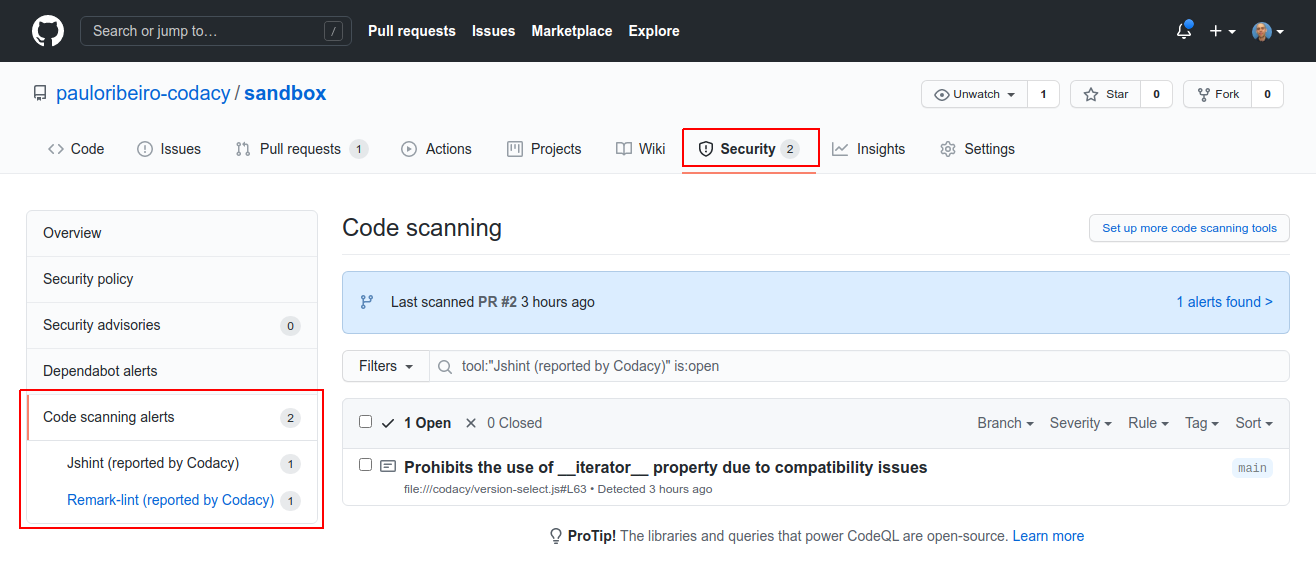Screen dimensions: 1316x574
Task: Open the notifications bell
Action: pos(1184,31)
